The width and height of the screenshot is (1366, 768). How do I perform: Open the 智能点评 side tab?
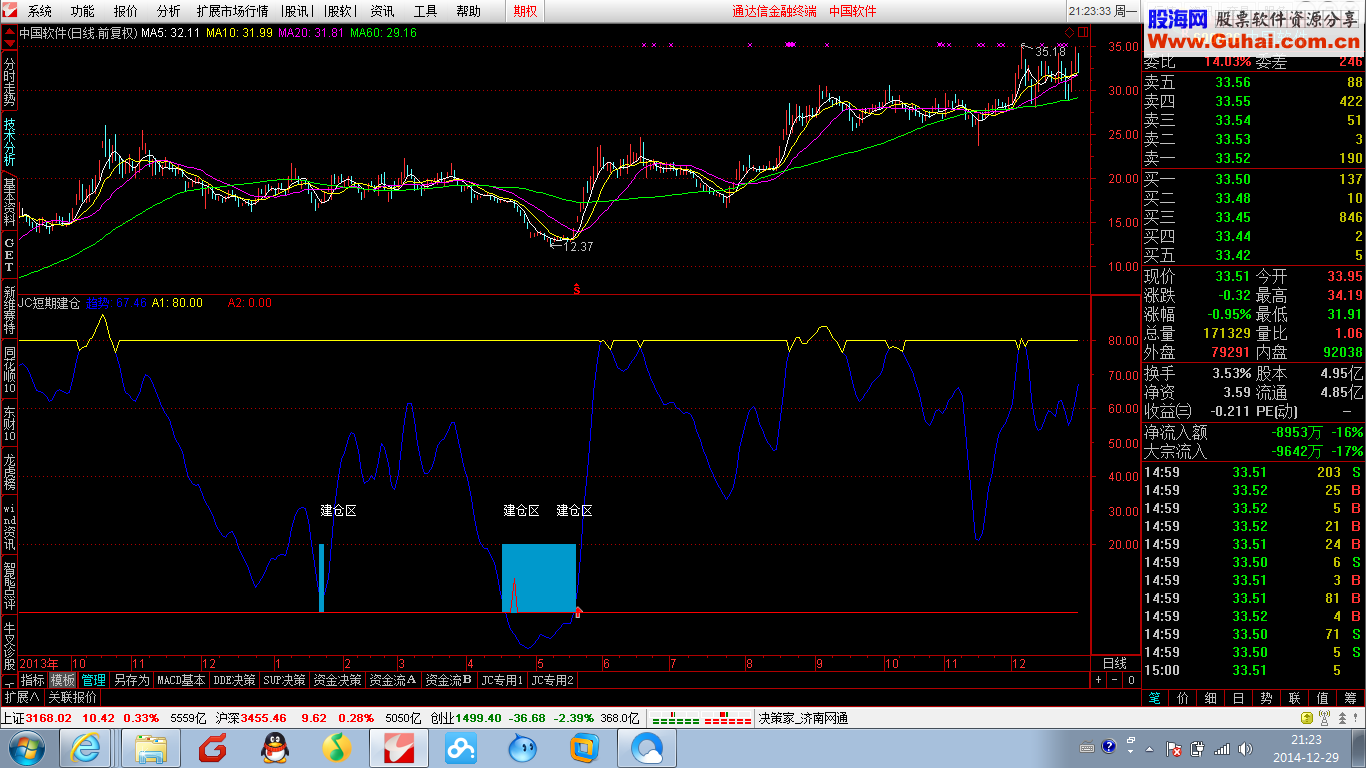9,585
